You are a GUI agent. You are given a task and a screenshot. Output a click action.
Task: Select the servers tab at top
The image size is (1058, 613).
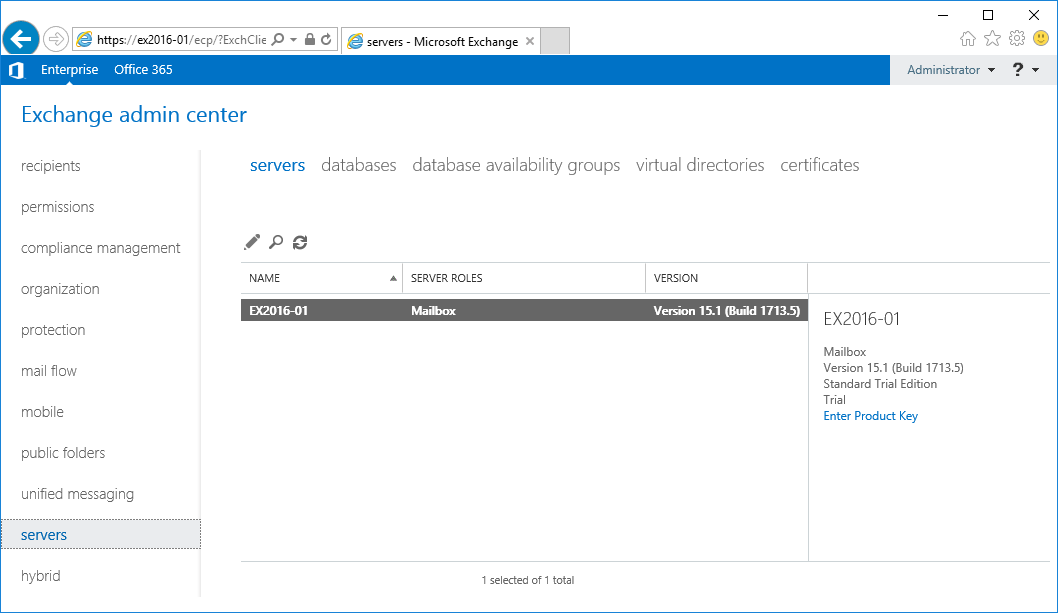[277, 165]
